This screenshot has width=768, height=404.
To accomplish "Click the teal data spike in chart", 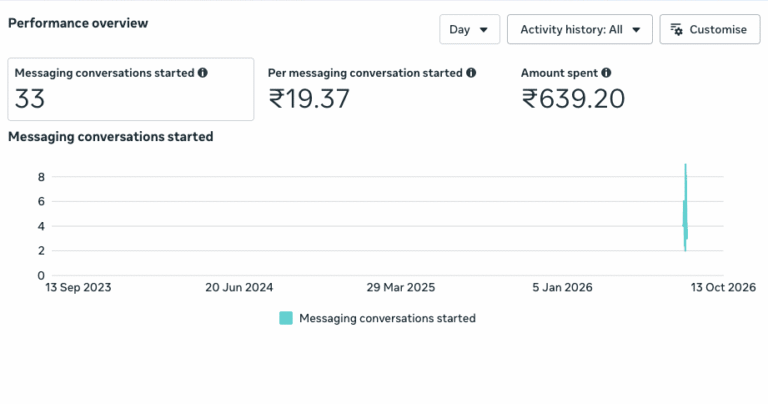I will pyautogui.click(x=685, y=208).
